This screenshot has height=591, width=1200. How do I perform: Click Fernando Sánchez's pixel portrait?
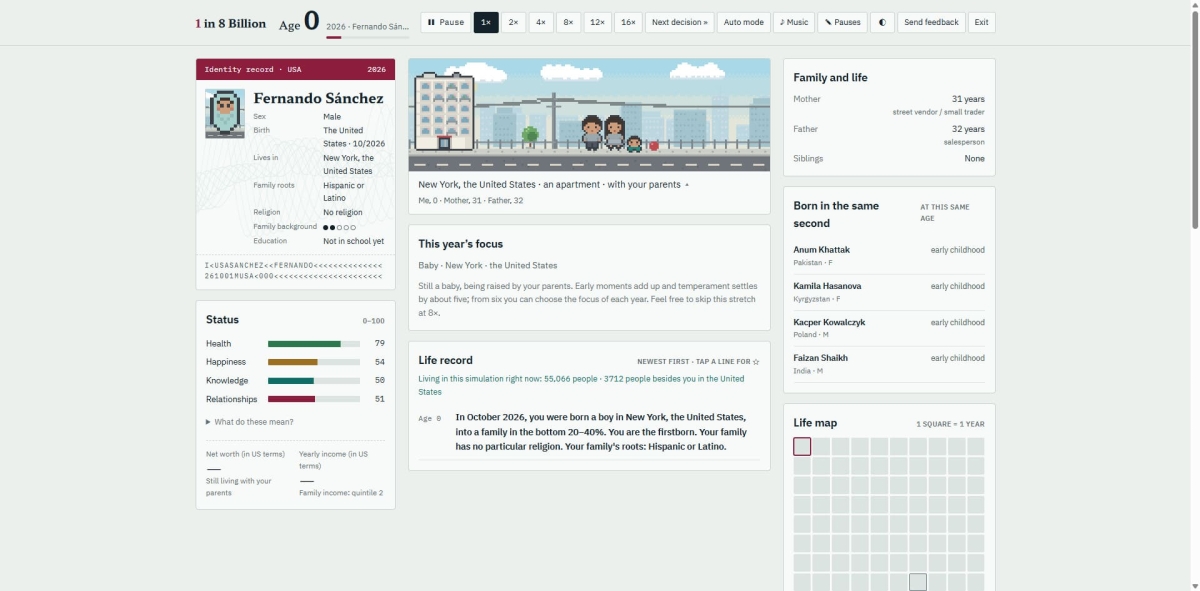(225, 113)
